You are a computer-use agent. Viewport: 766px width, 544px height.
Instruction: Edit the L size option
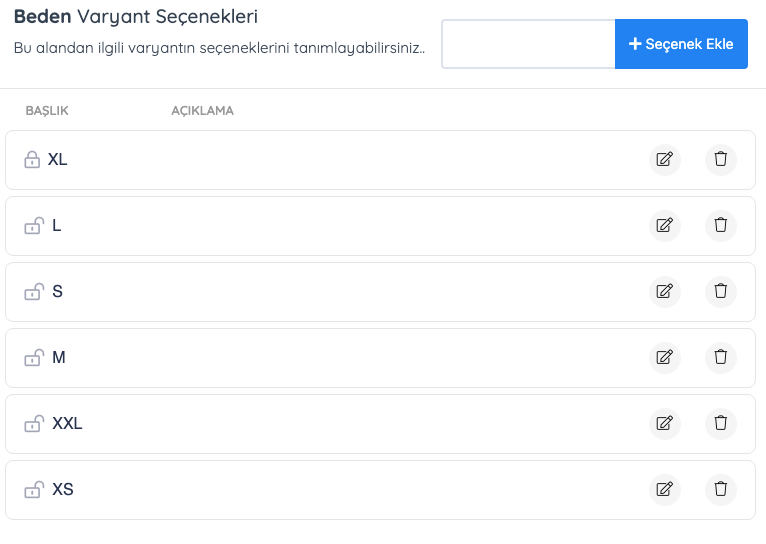tap(664, 226)
